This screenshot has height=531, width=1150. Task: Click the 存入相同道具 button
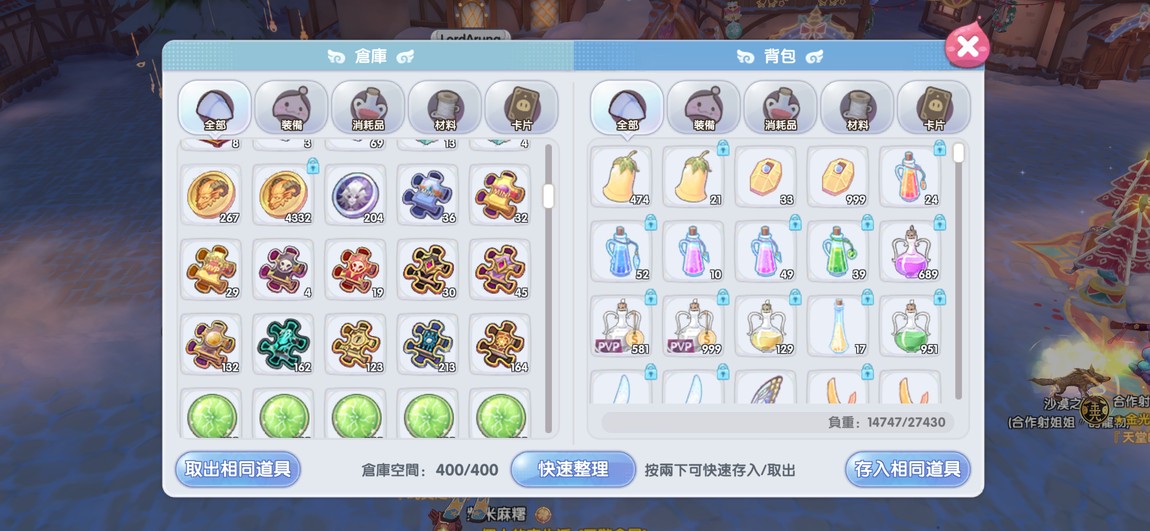tap(907, 469)
